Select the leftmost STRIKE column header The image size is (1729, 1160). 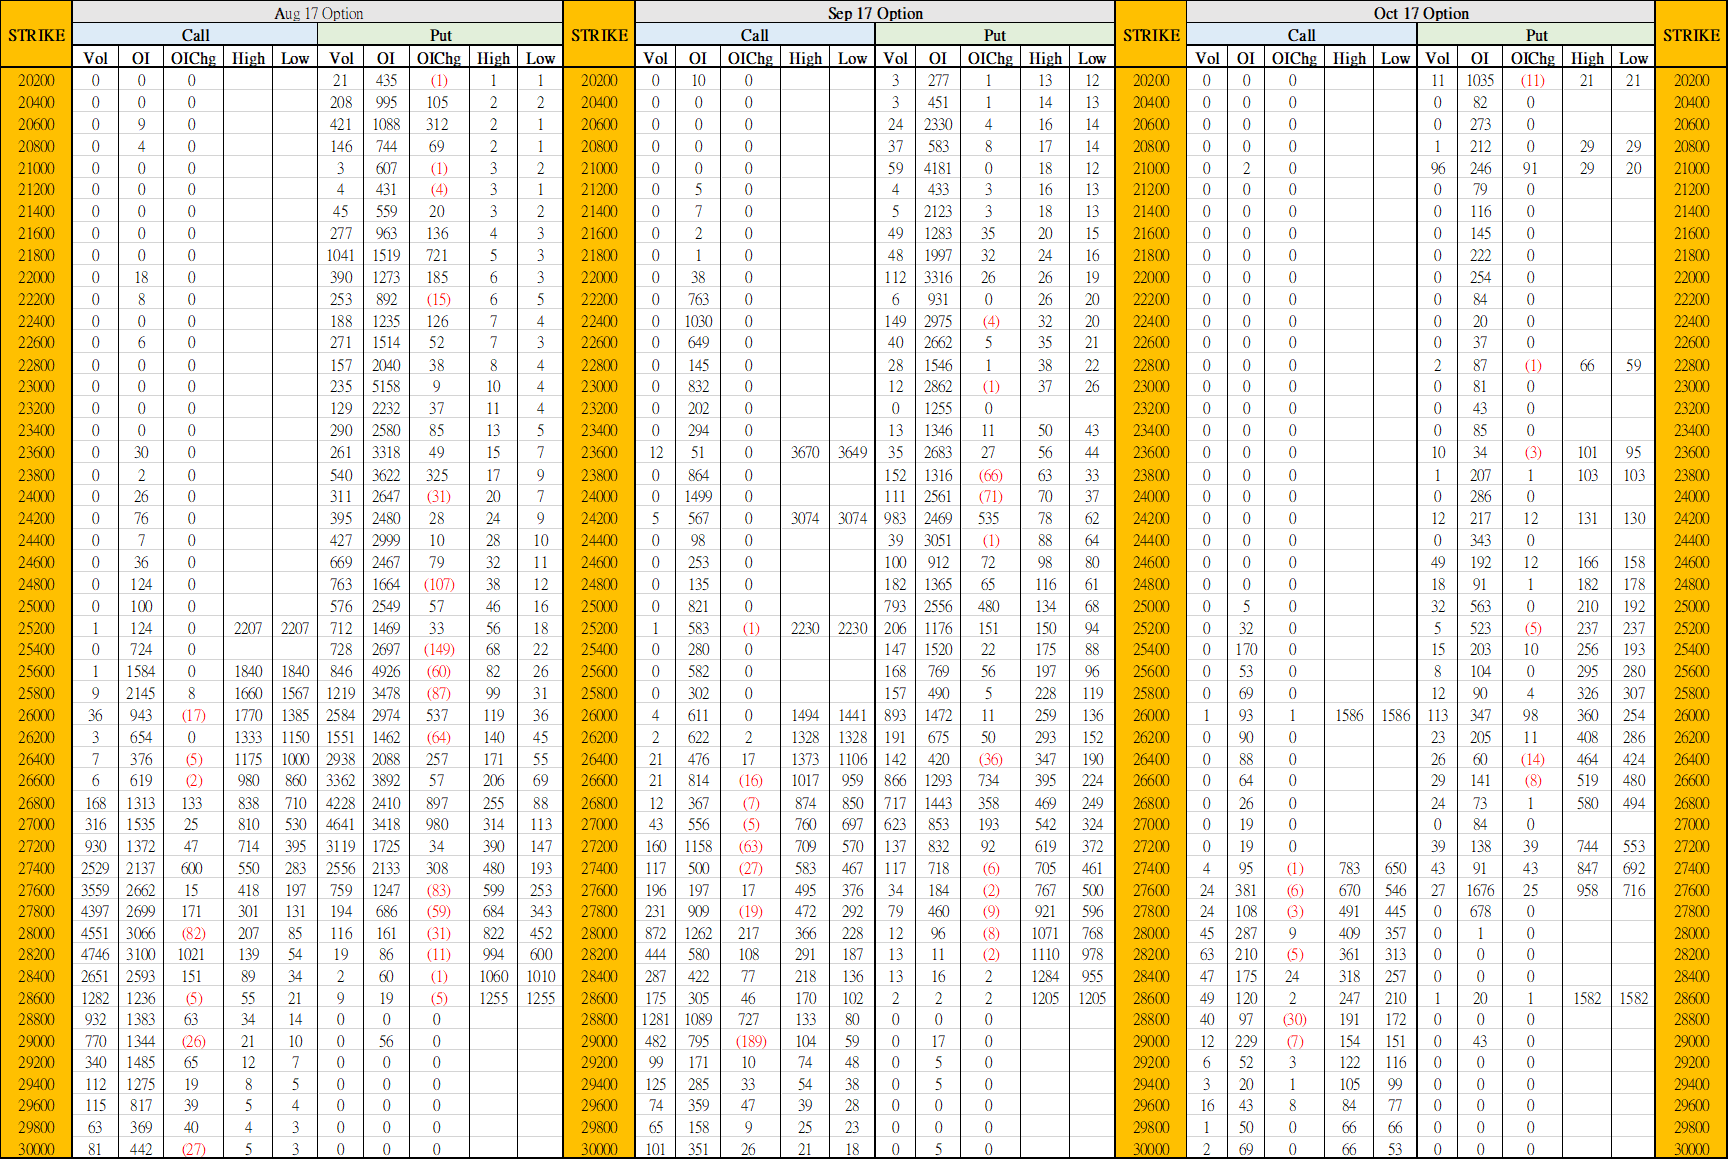(36, 35)
